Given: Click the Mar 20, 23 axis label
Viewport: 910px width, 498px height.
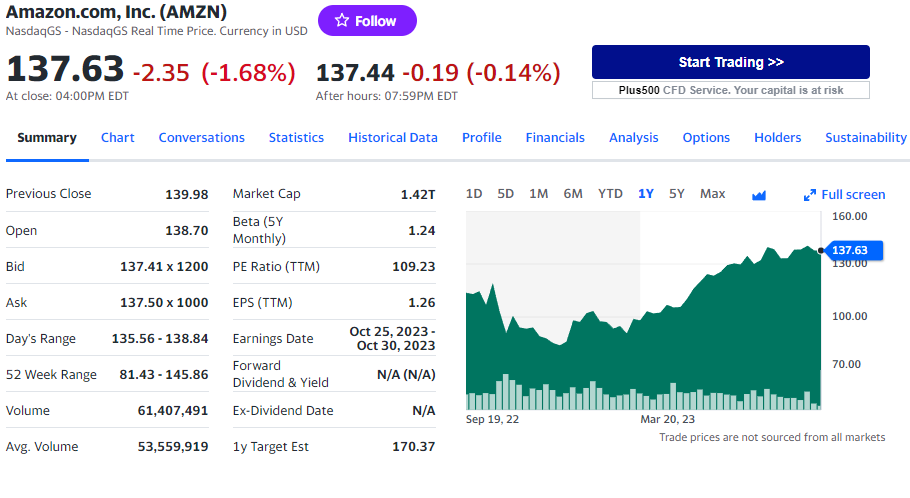Looking at the screenshot, I should 667,419.
